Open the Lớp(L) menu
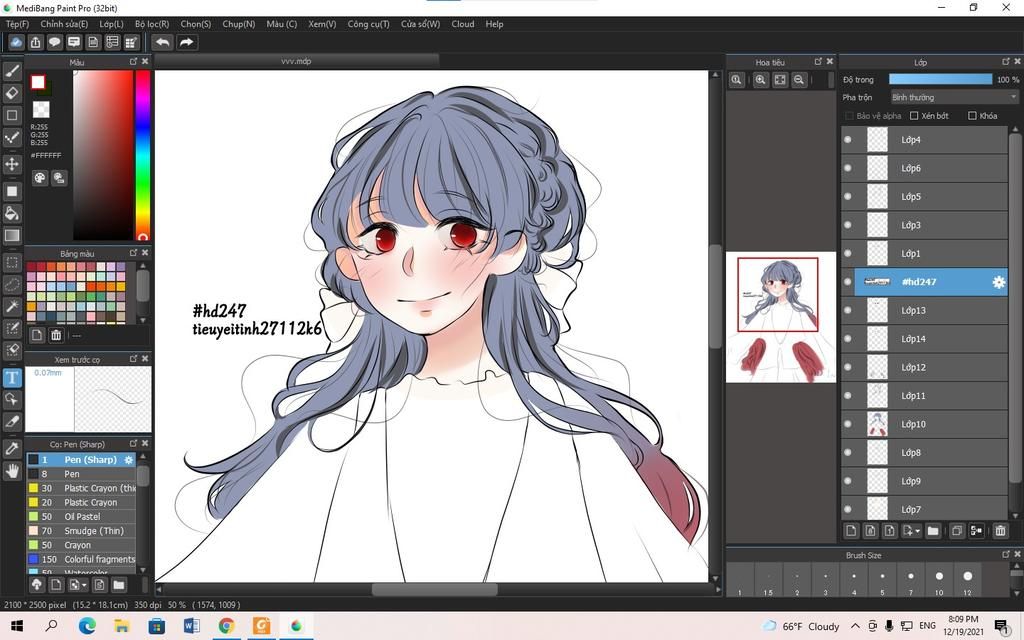Viewport: 1024px width, 640px height. point(112,24)
